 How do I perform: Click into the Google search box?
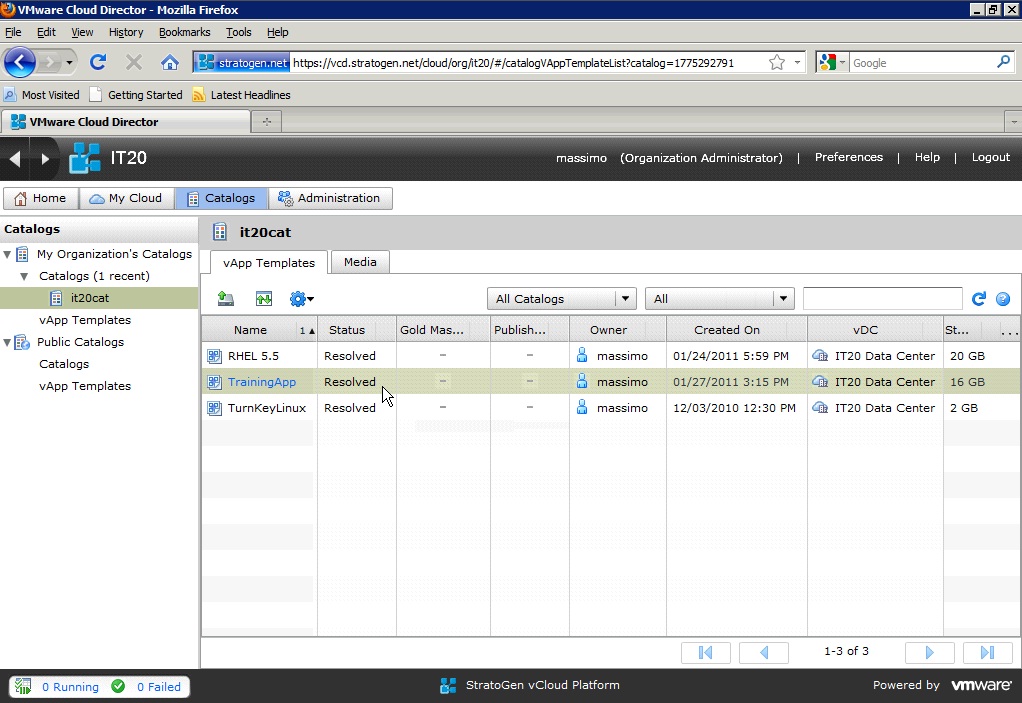(x=922, y=63)
